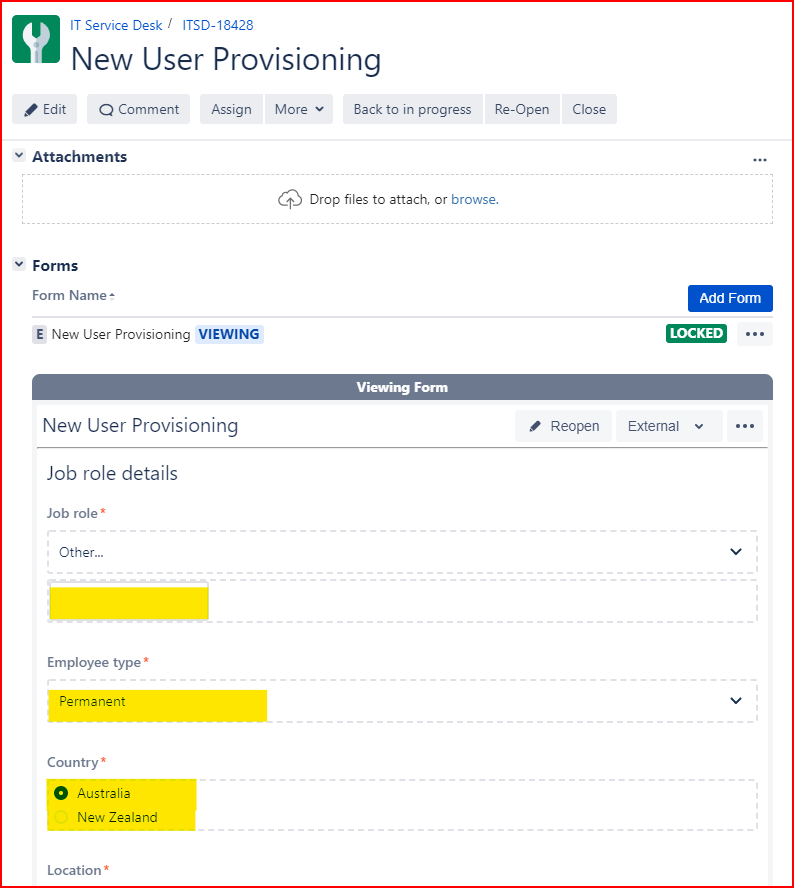Image resolution: width=794 pixels, height=888 pixels.
Task: Collapse the Attachments section
Action: 19,155
